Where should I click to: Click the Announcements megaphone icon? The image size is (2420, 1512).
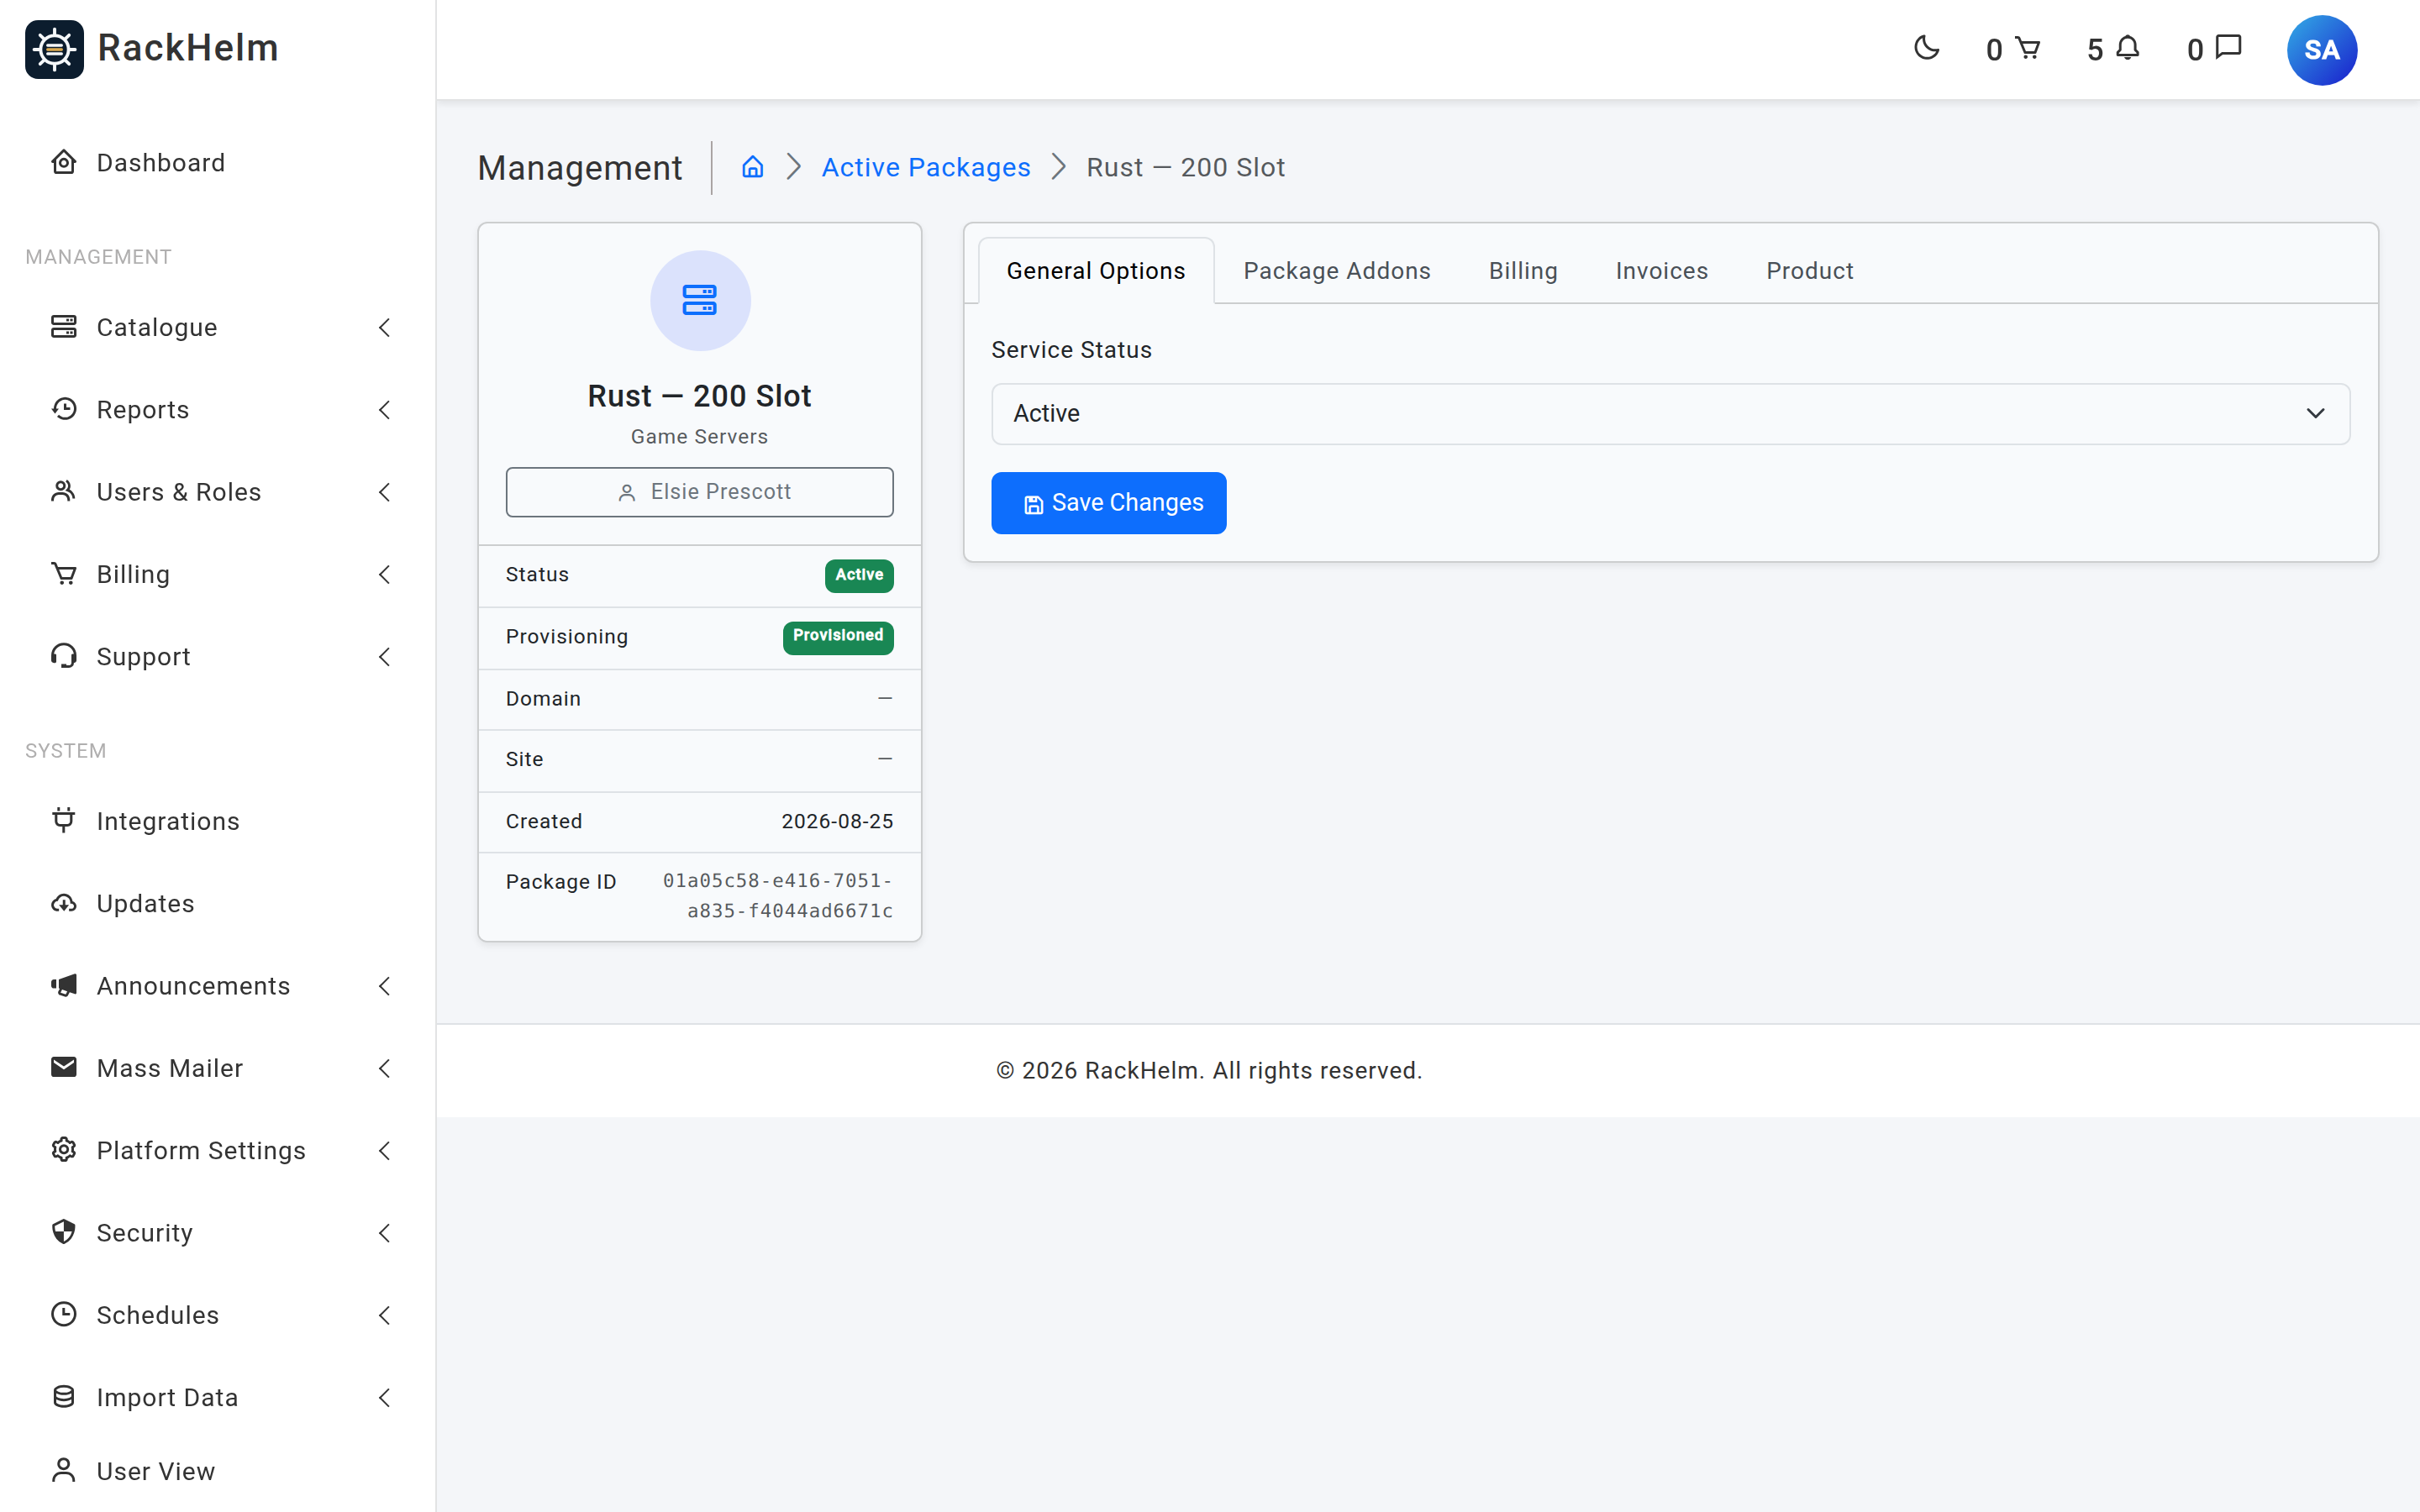pyautogui.click(x=64, y=985)
